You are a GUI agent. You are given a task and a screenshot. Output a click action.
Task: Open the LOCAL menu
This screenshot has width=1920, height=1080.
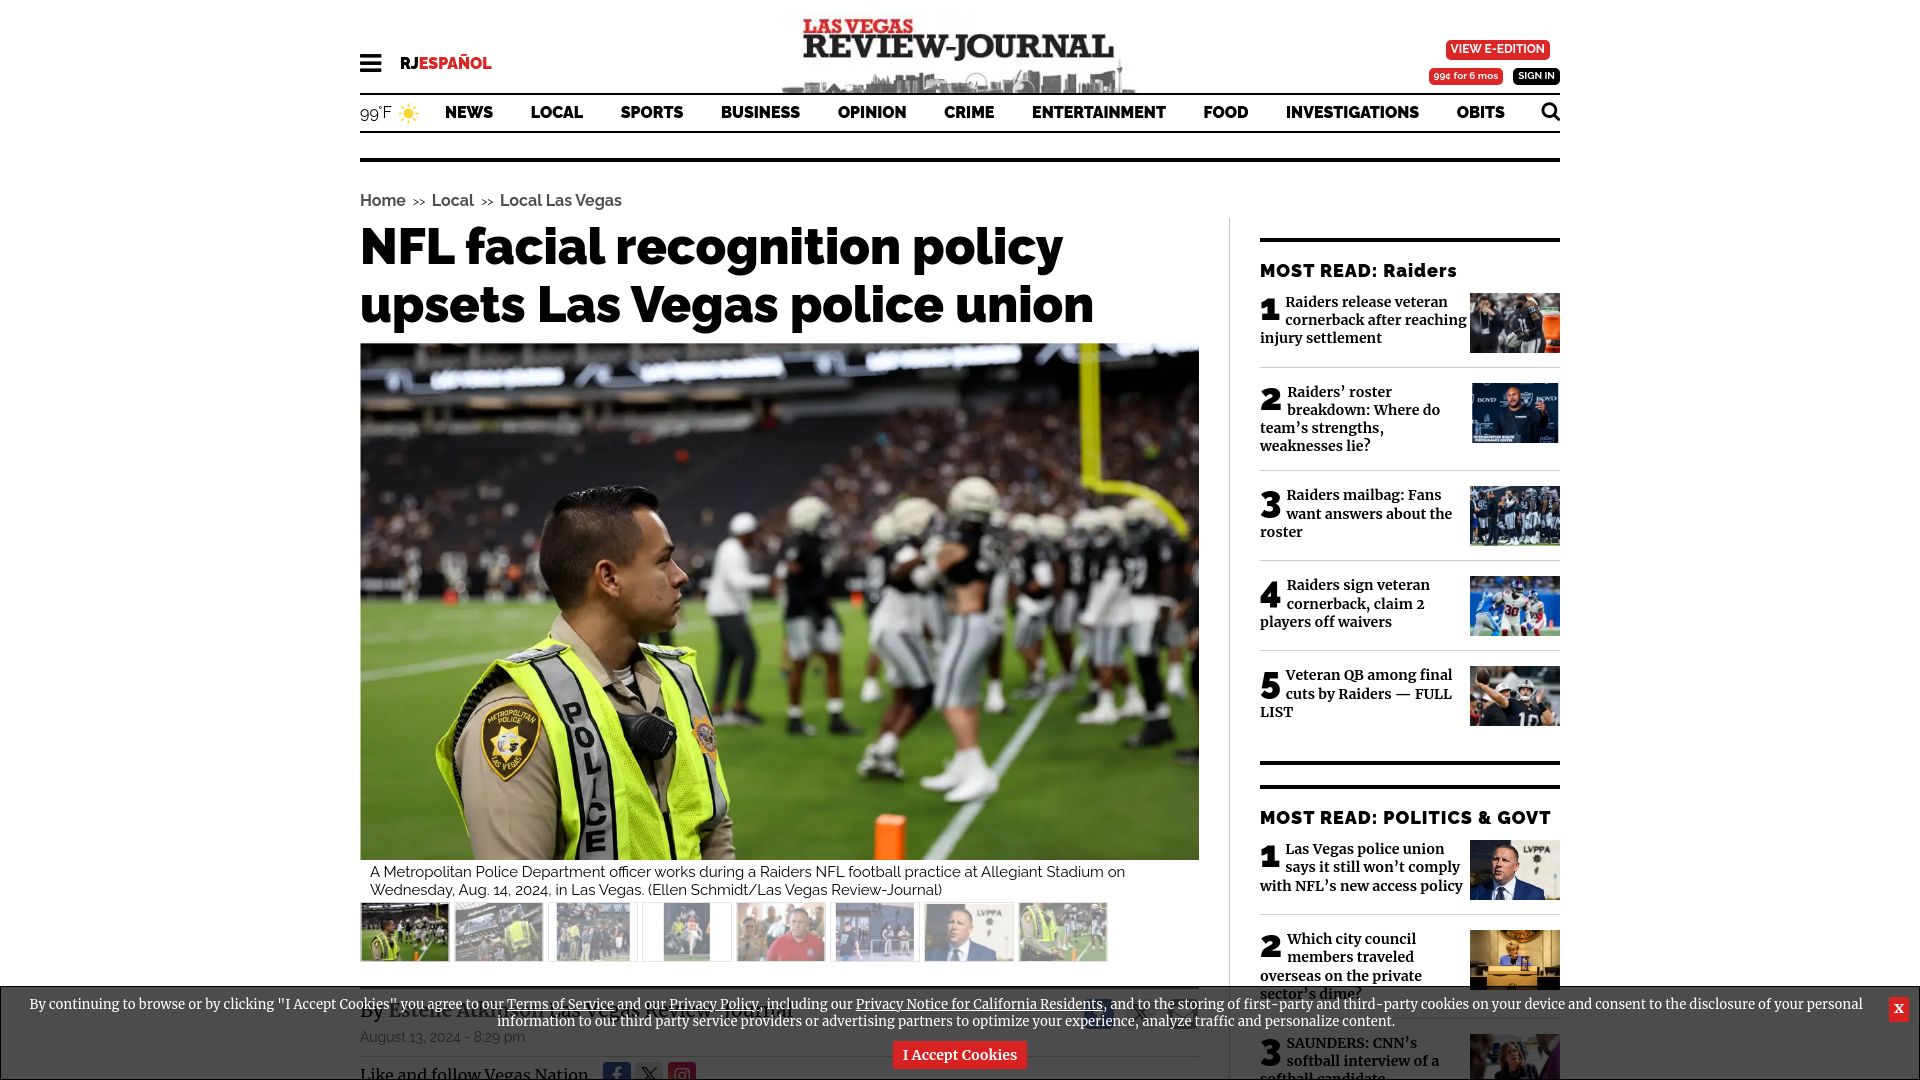click(556, 112)
